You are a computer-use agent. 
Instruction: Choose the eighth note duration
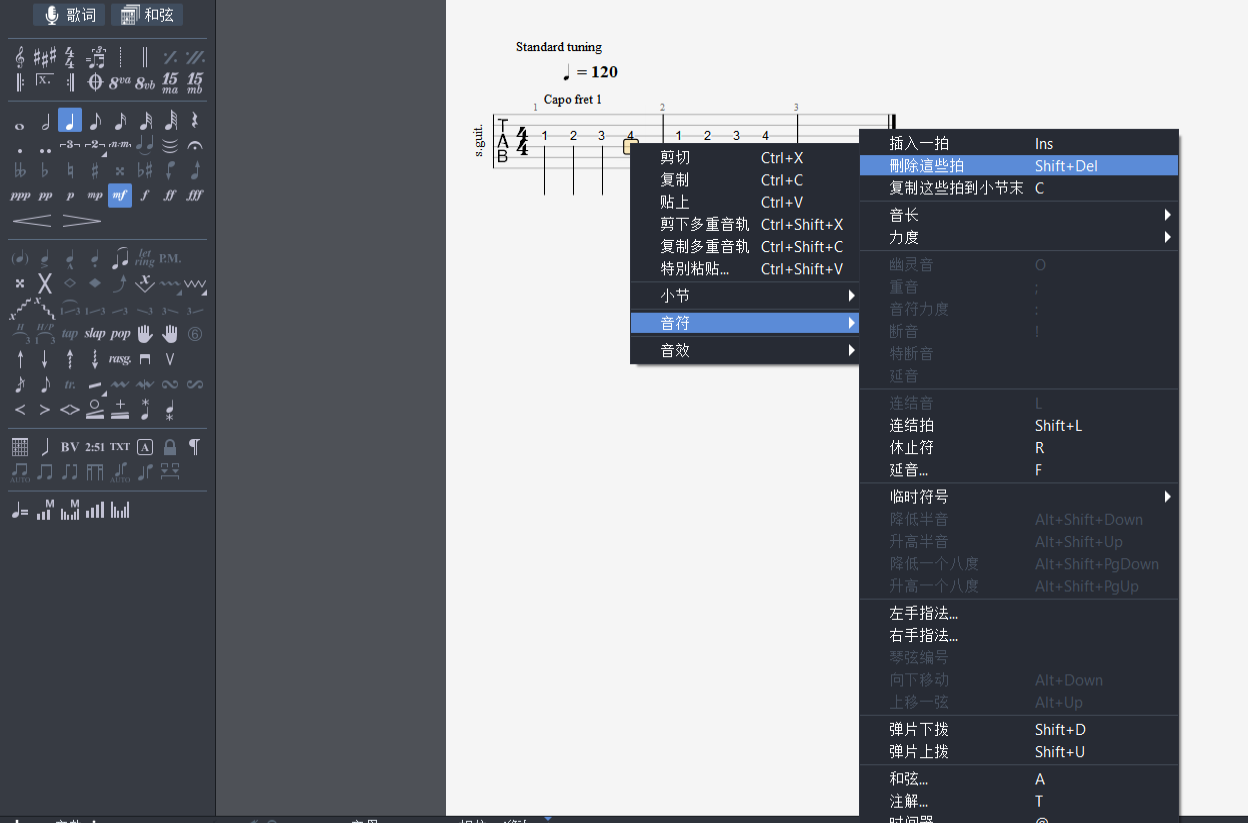pos(95,122)
